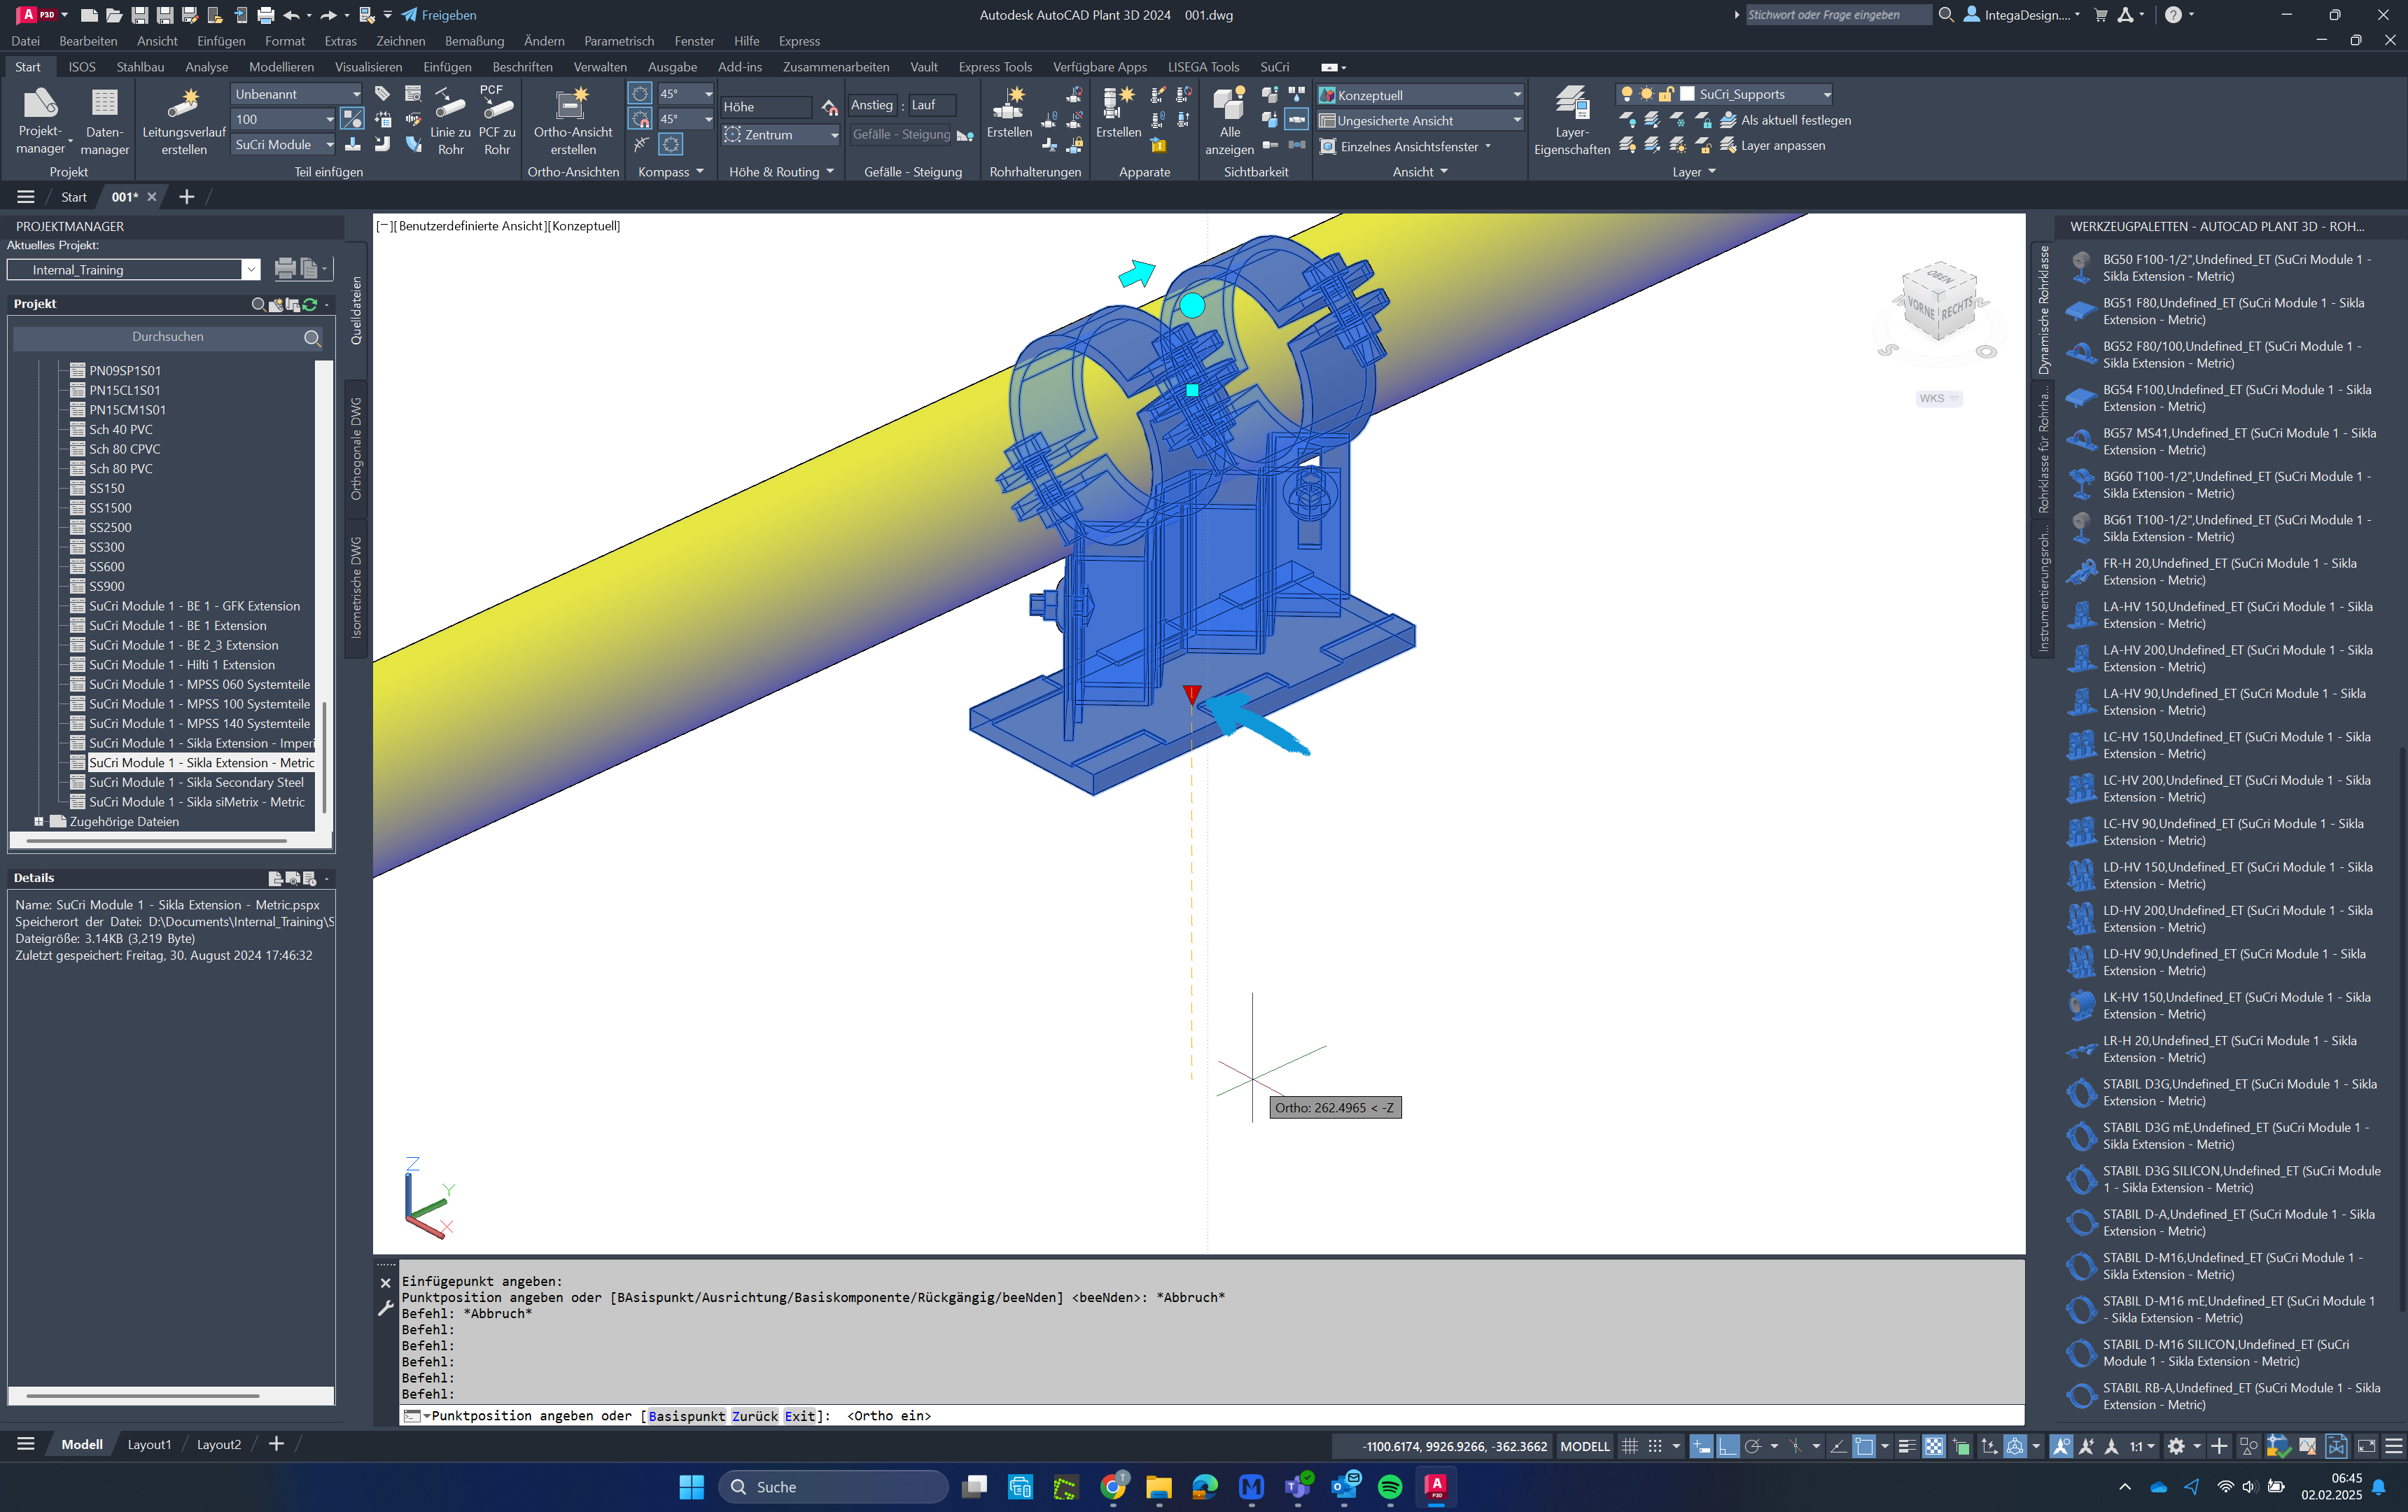The width and height of the screenshot is (2408, 1512).
Task: Open the Bemaßung menu
Action: [x=474, y=41]
